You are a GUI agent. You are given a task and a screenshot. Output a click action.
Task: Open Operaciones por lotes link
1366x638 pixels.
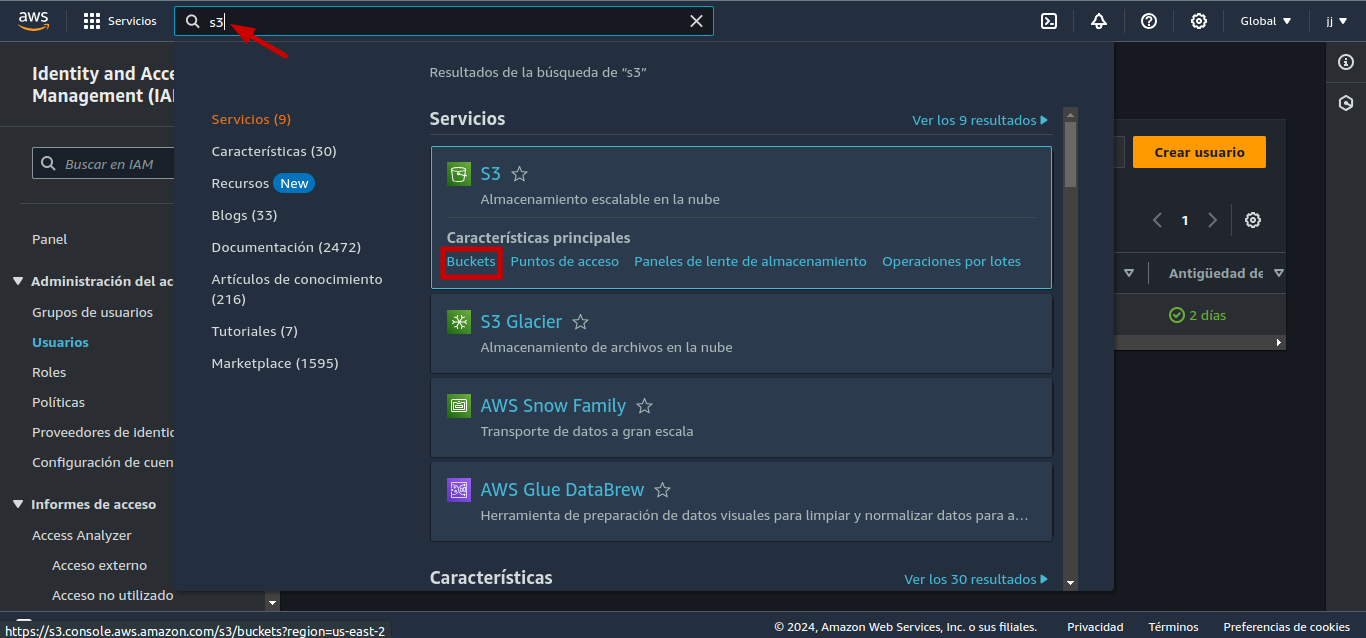tap(951, 261)
